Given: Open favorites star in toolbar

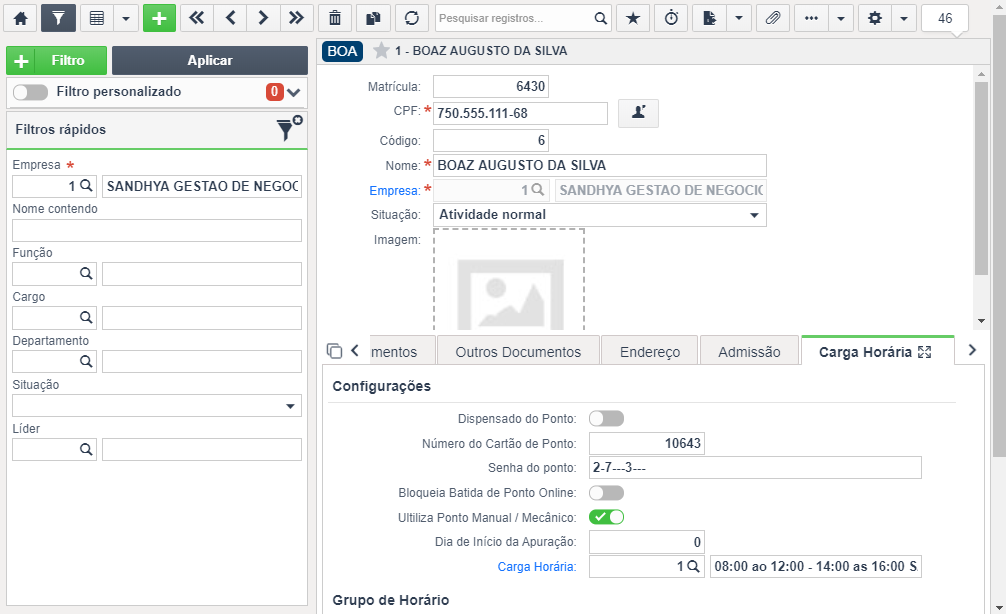Looking at the screenshot, I should [x=633, y=18].
